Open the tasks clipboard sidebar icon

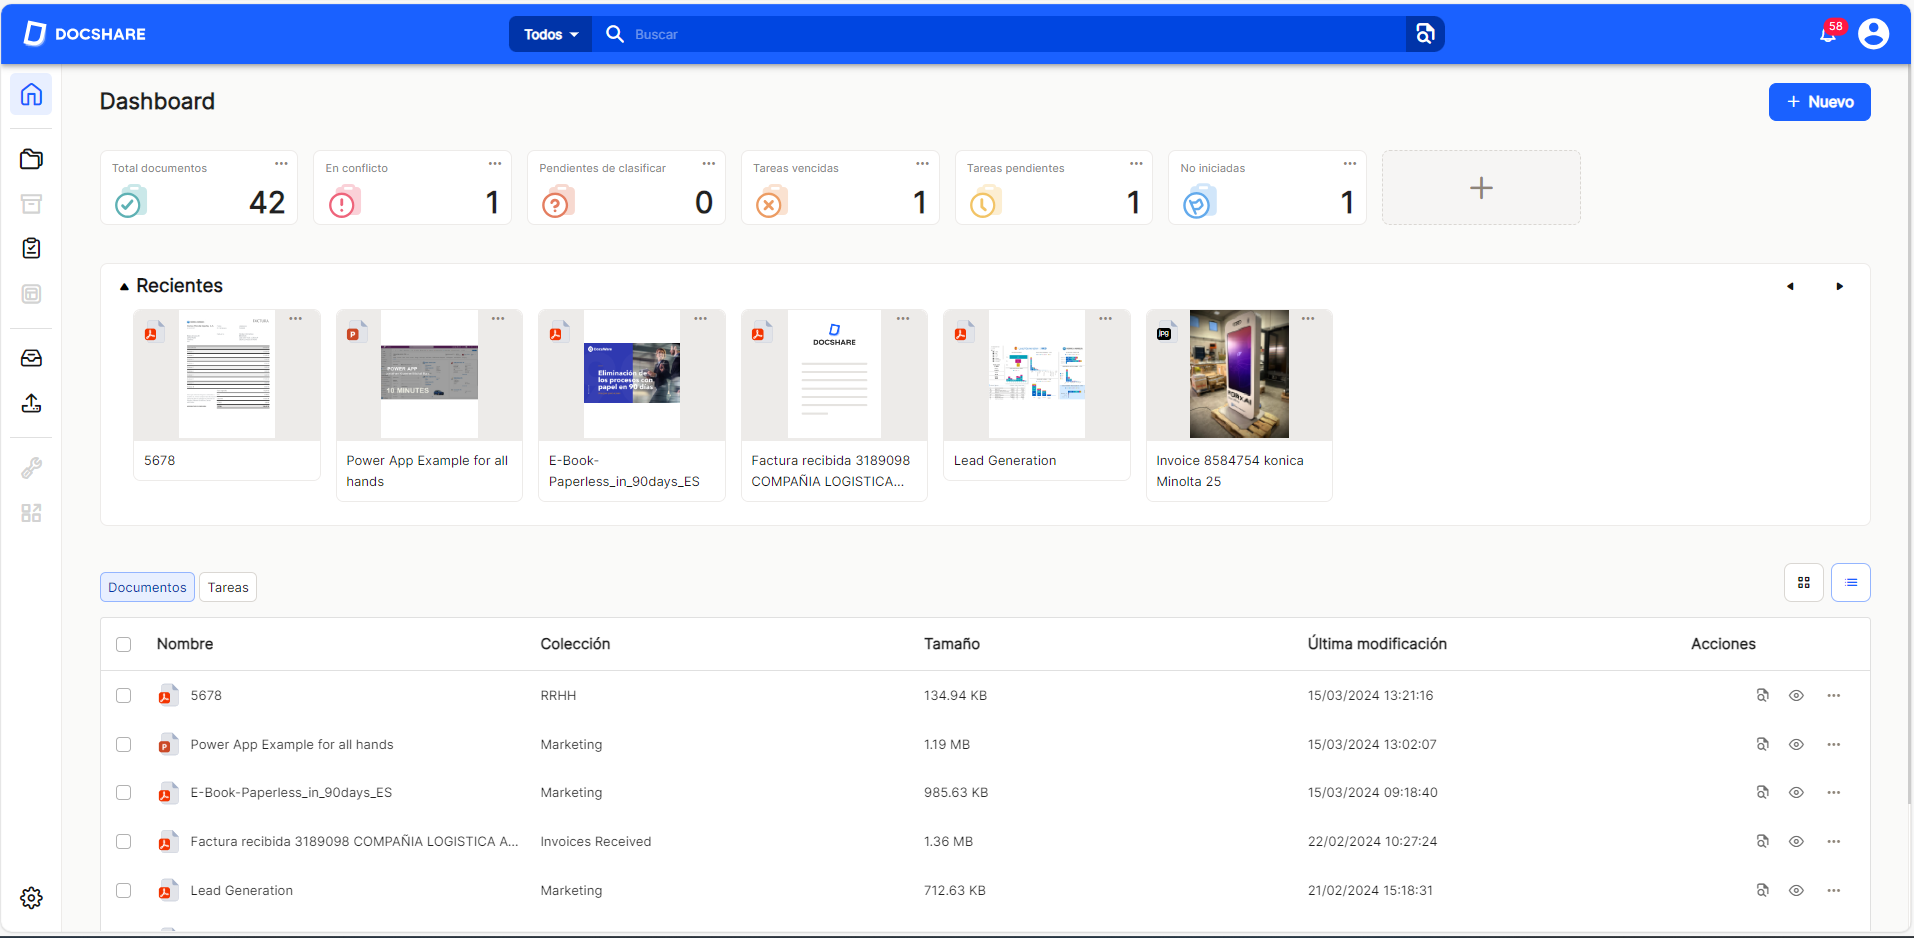[31, 248]
